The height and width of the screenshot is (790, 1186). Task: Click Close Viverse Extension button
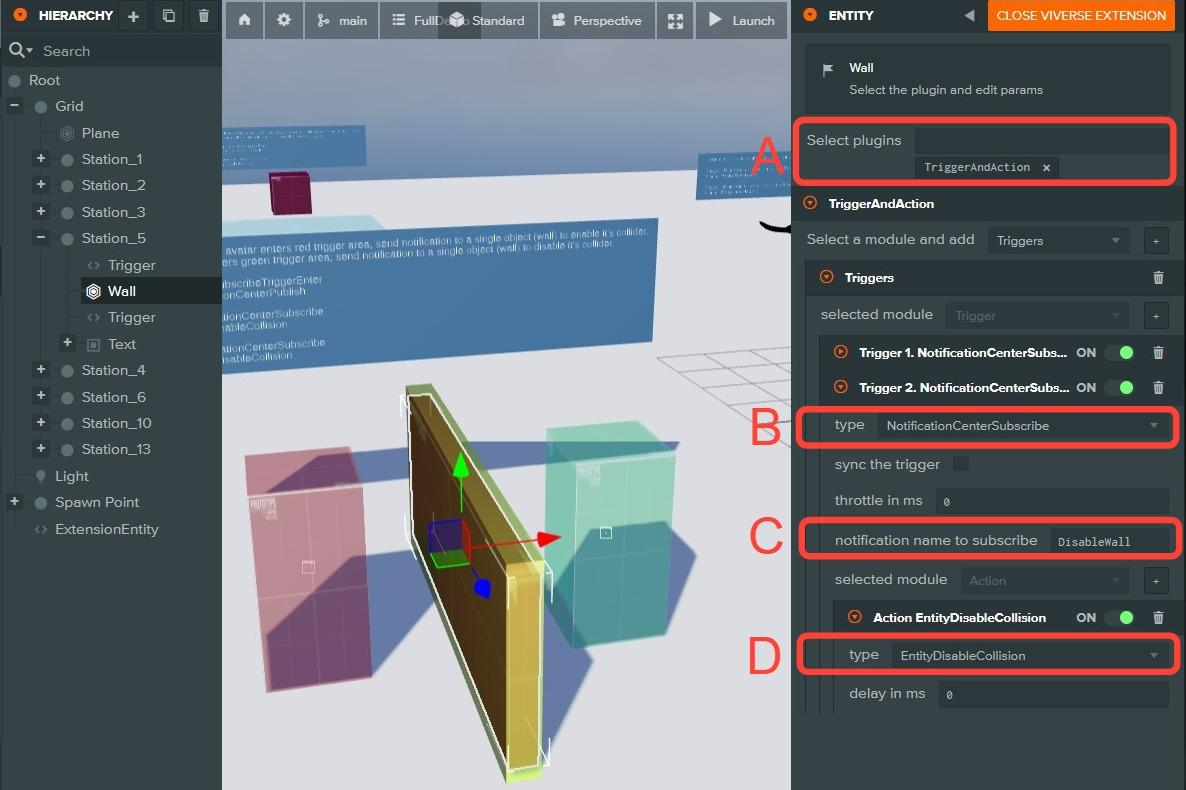point(1081,16)
